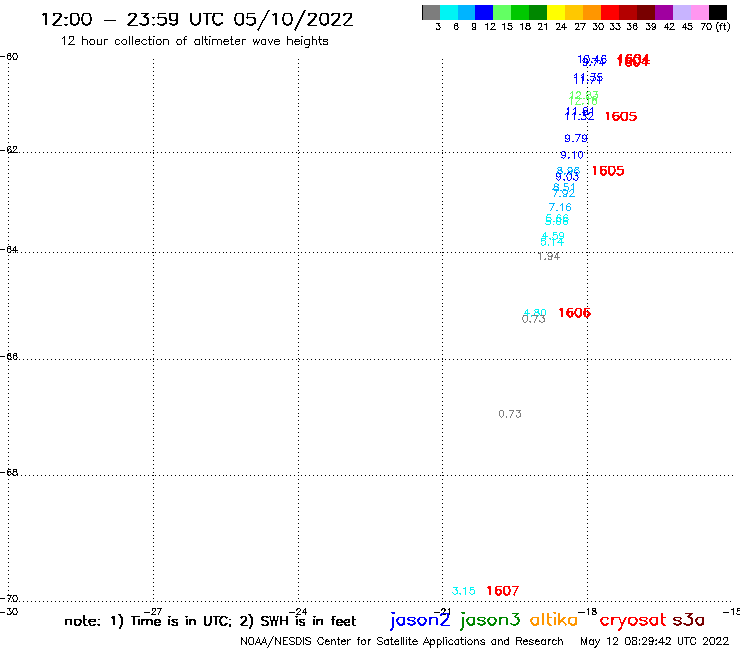This screenshot has height=650, width=740.
Task: Click the red 1606 time label
Action: [574, 313]
